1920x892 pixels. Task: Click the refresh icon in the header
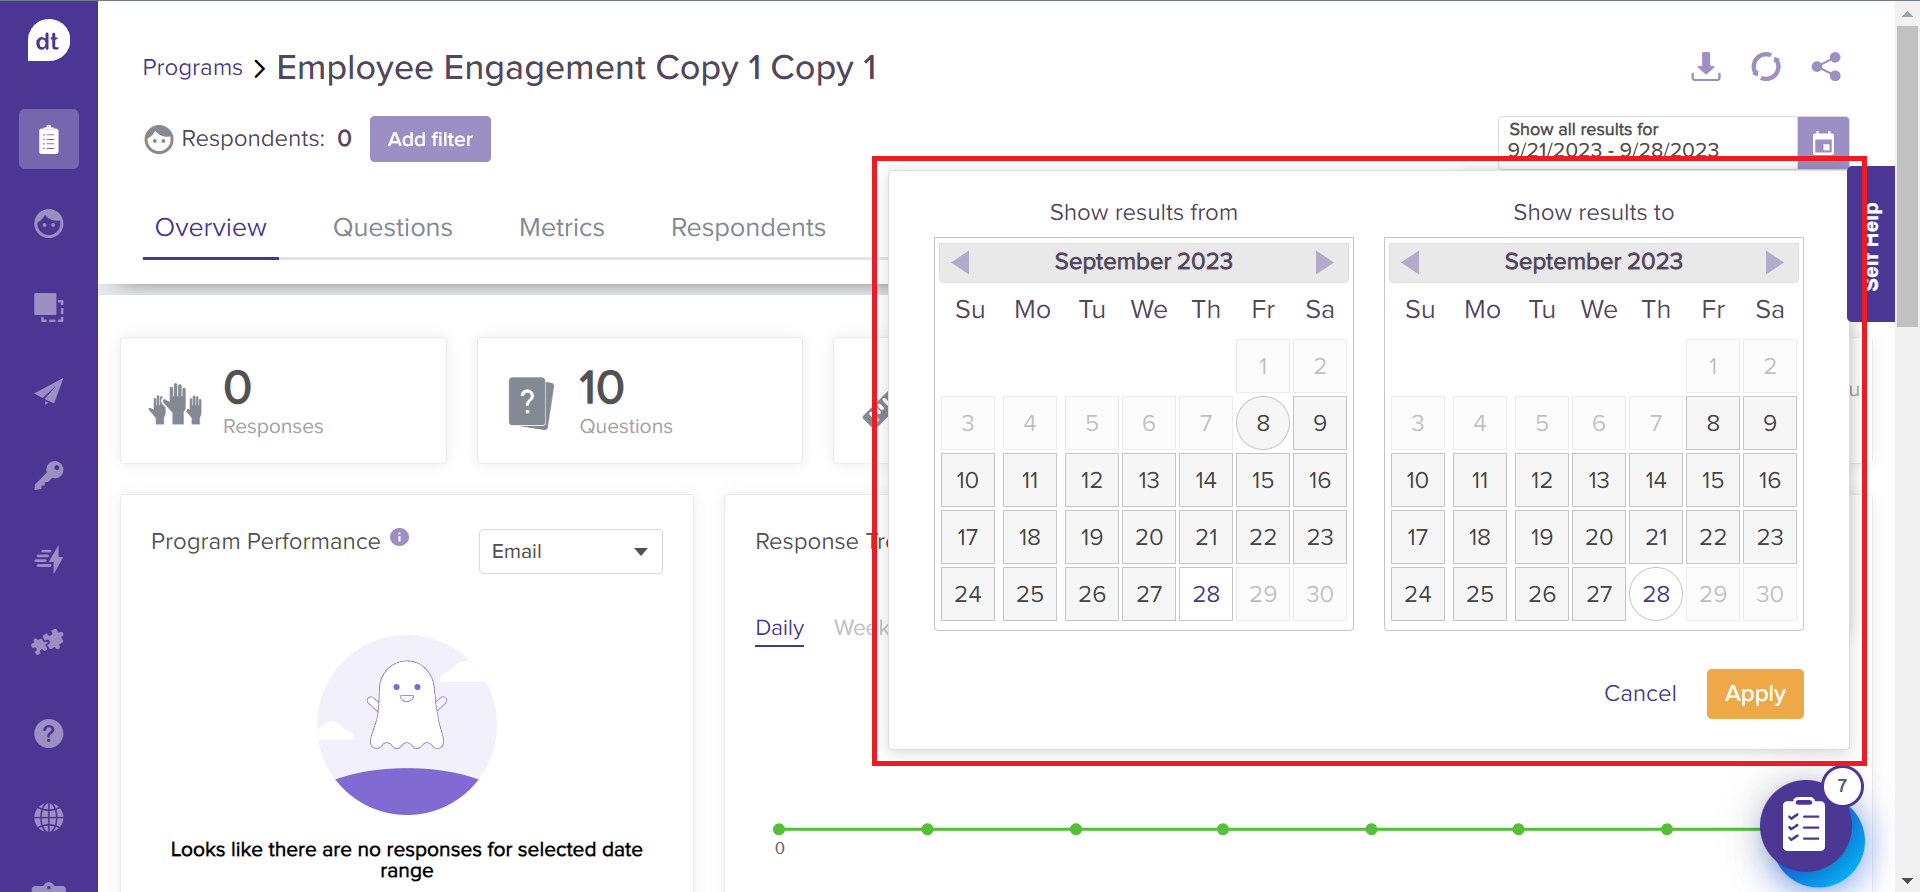(x=1765, y=67)
